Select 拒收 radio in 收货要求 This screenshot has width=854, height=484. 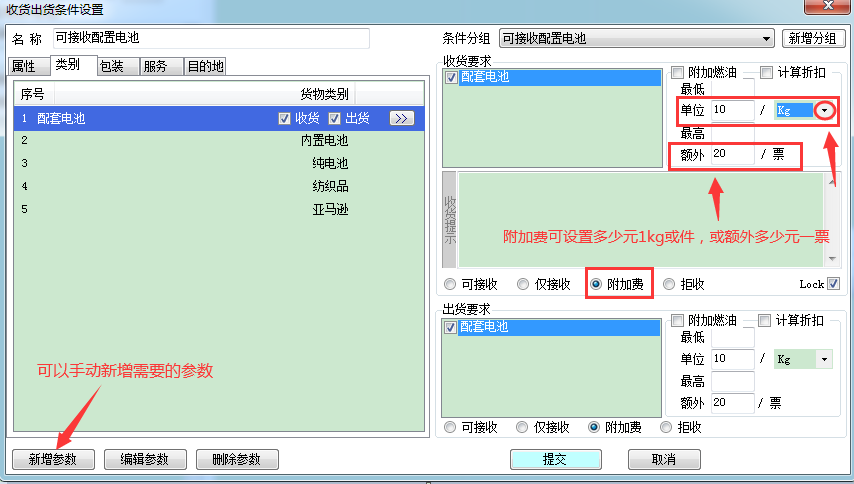669,284
